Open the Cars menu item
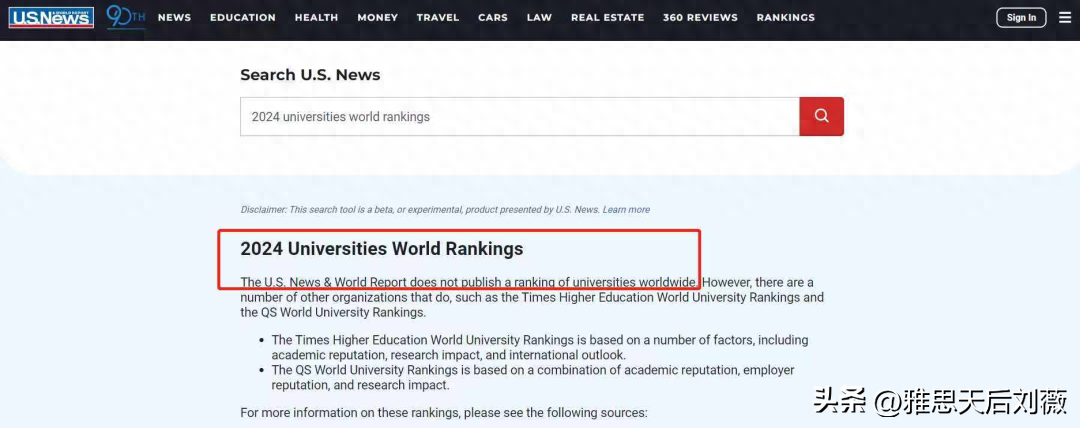 (x=492, y=17)
